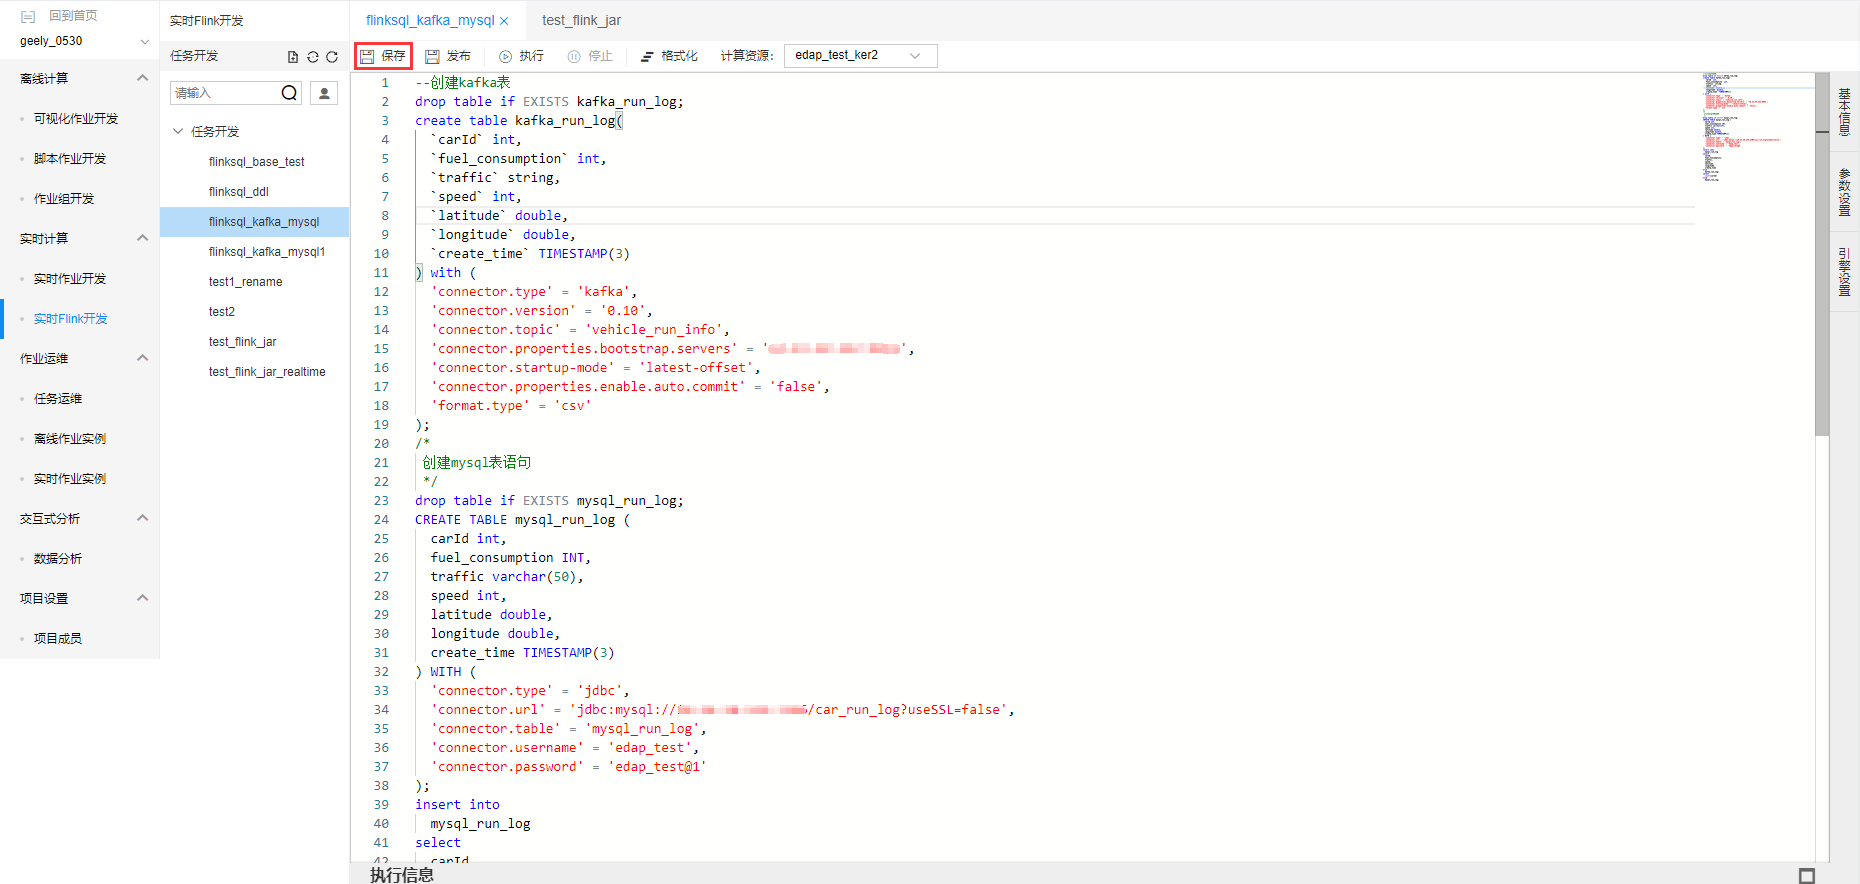Open 离线作业实例 menu item
Screen dimensions: 1860x884
click(x=70, y=439)
